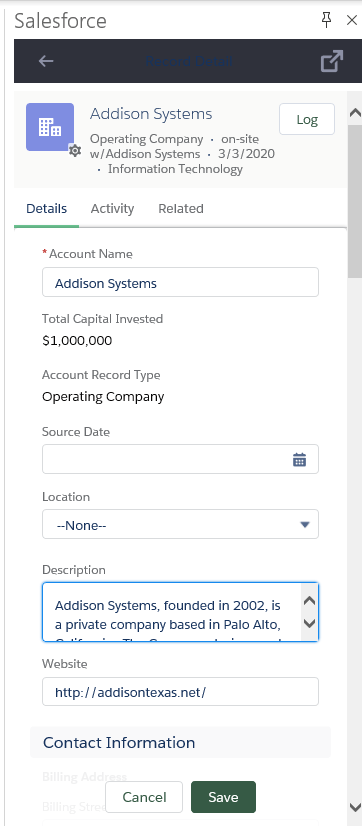
Task: Open the Source Date calendar picker
Action: (299, 459)
